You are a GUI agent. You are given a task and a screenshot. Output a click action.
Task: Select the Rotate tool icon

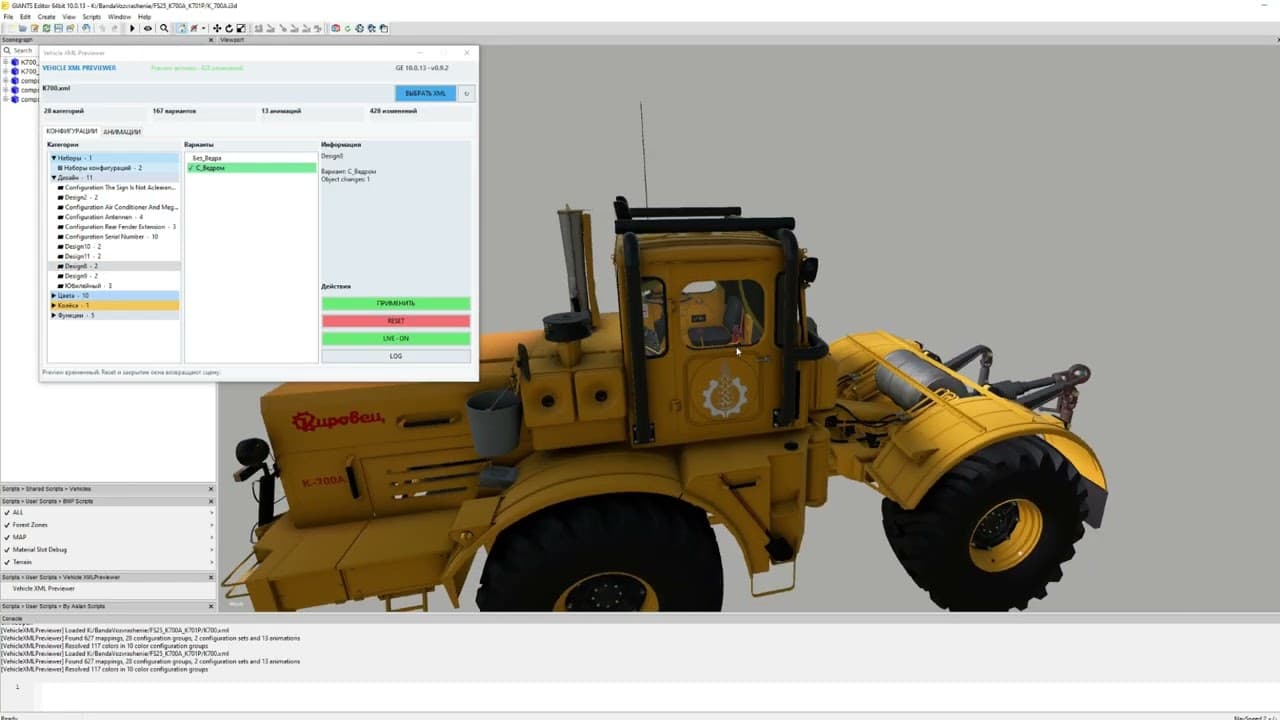tap(229, 28)
